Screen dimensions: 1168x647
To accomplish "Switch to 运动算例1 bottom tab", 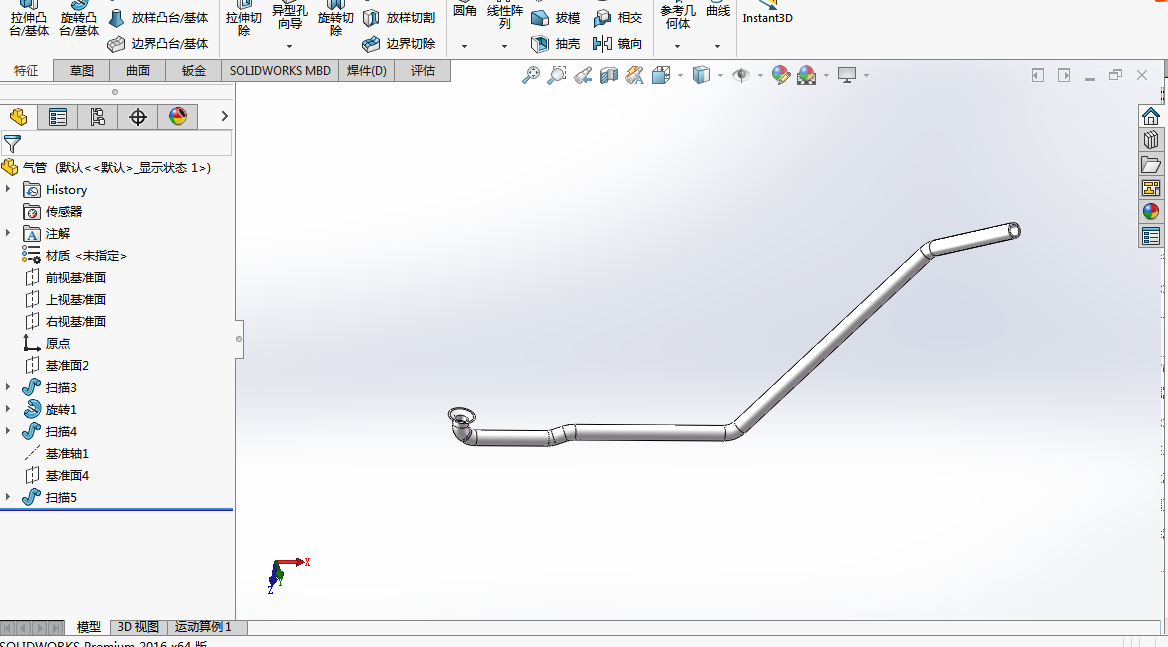I will point(203,627).
